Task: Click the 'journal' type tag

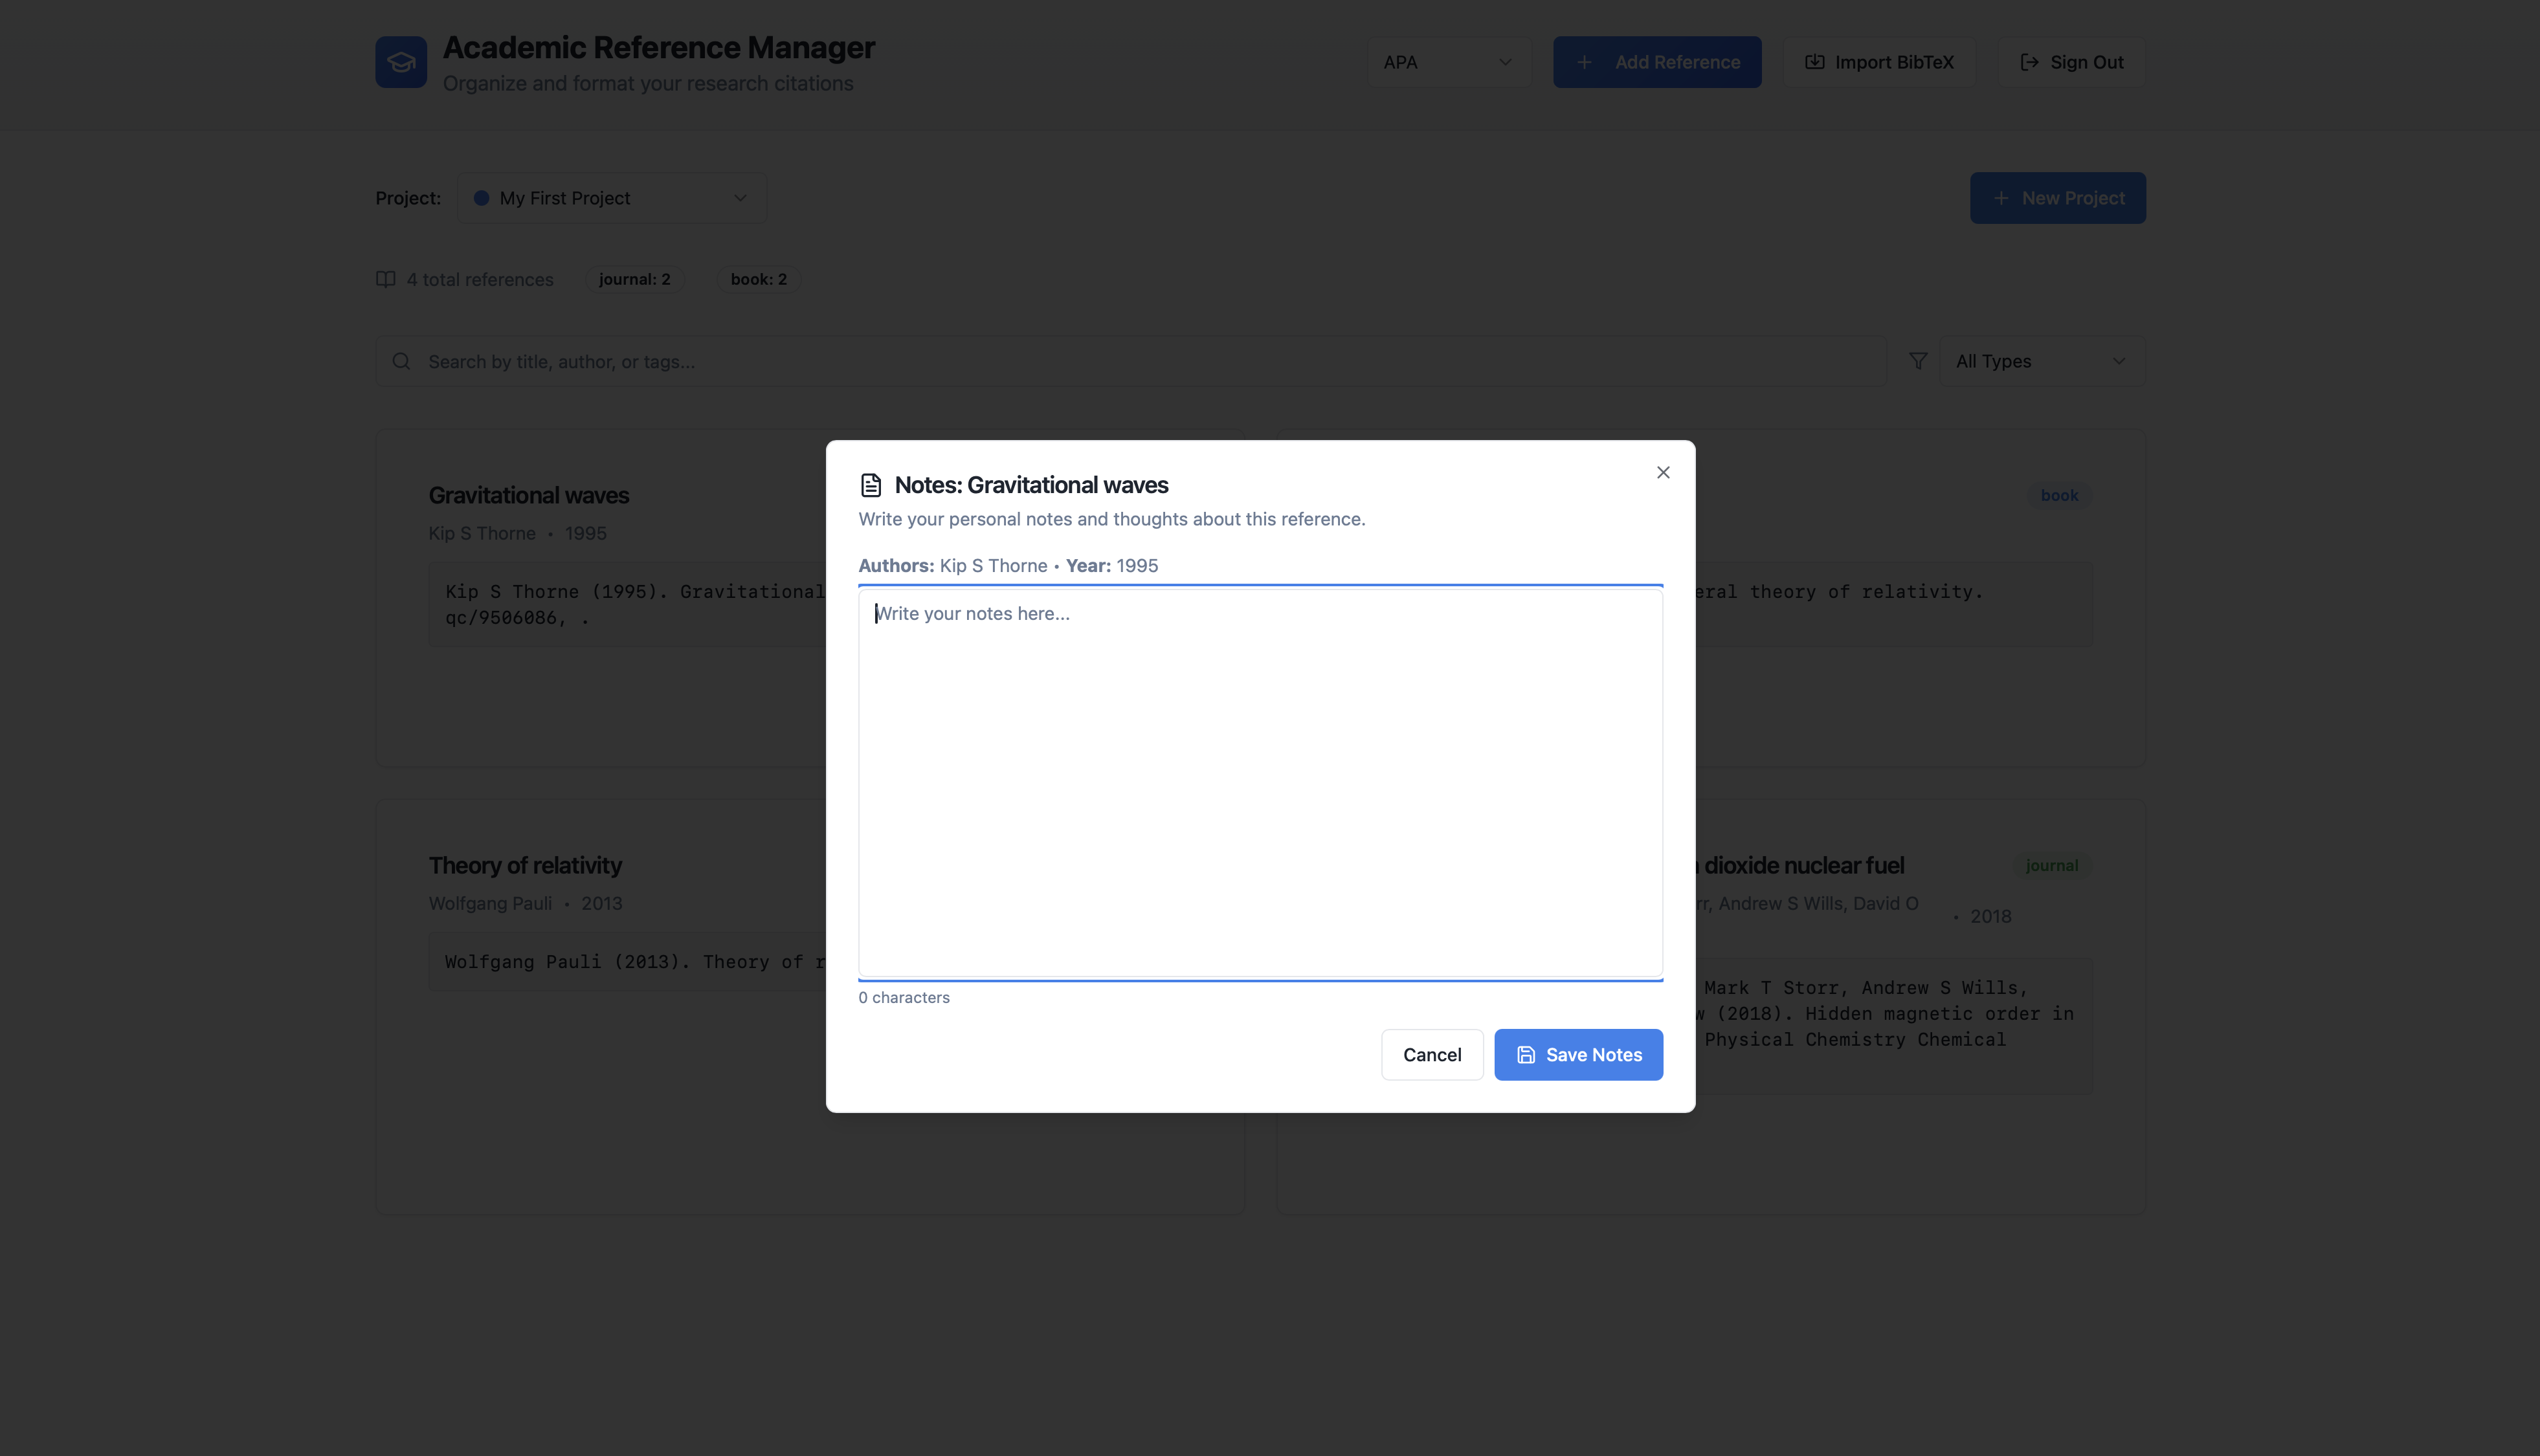Action: [x=2051, y=865]
